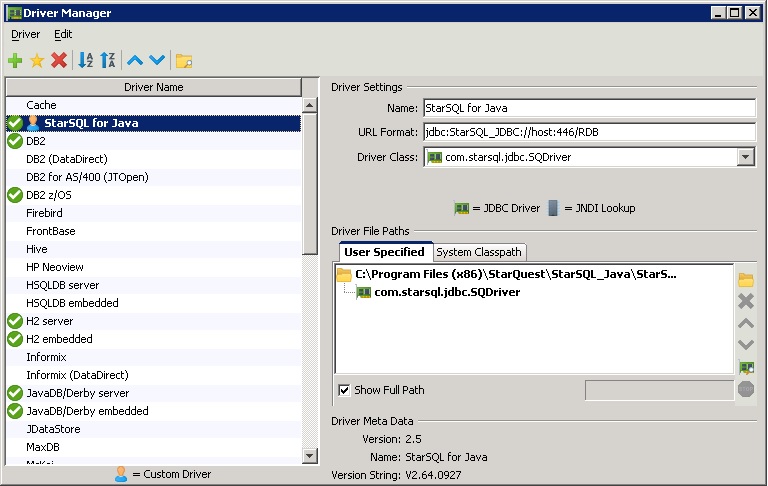Select the StarQuest jar path tree node
Screen dimensions: 768x486
(515, 274)
